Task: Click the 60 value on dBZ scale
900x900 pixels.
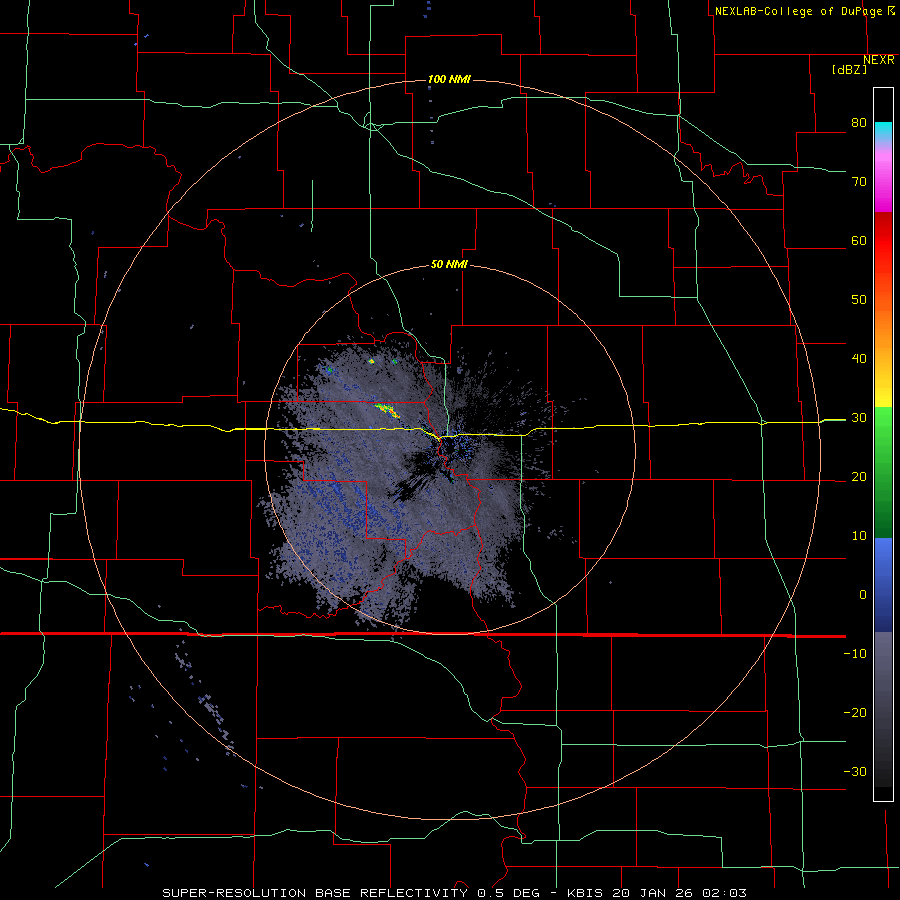Action: (859, 240)
